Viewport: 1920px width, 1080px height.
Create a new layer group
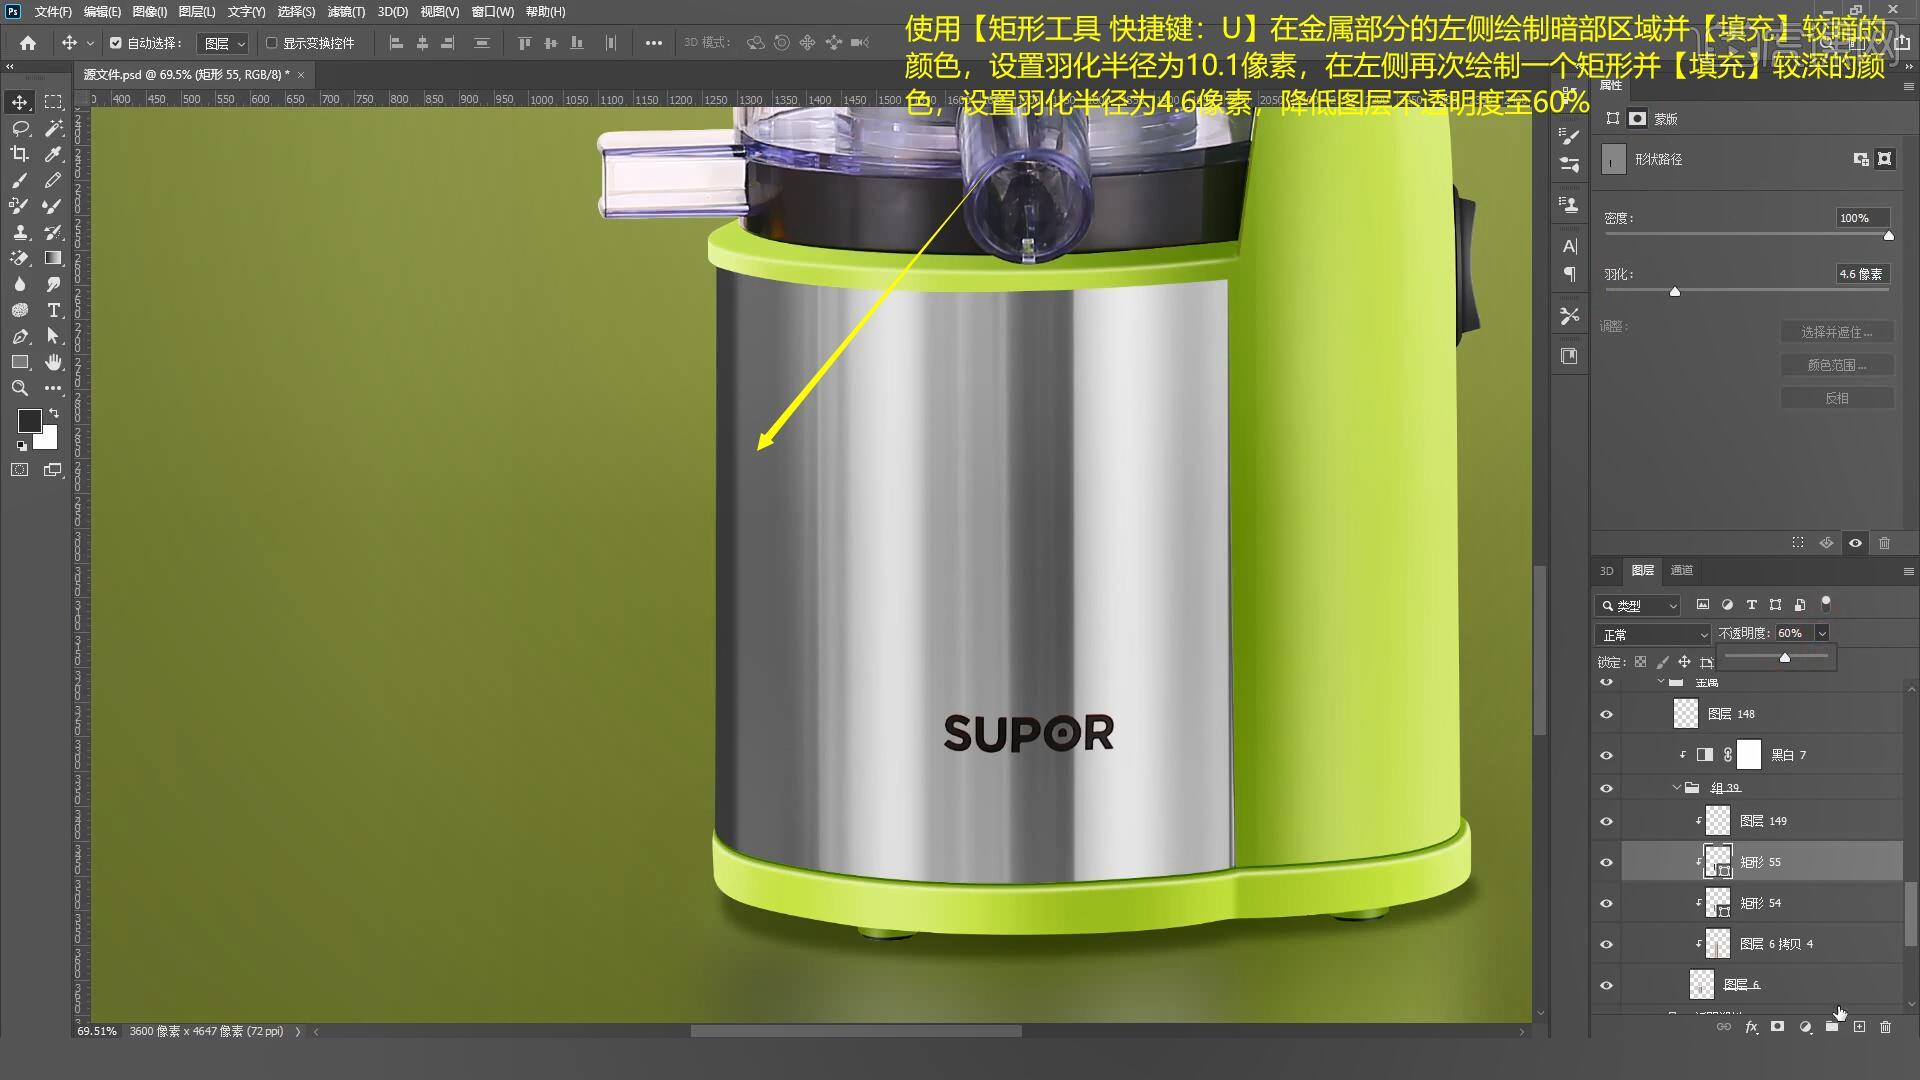click(x=1831, y=1027)
